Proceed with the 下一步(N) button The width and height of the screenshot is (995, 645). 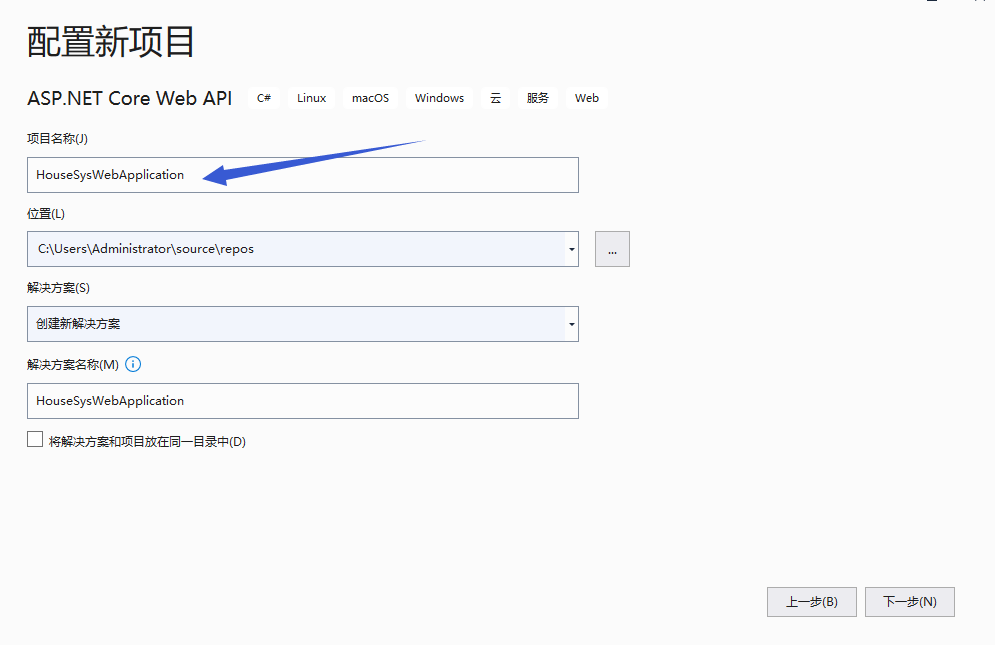tap(910, 602)
